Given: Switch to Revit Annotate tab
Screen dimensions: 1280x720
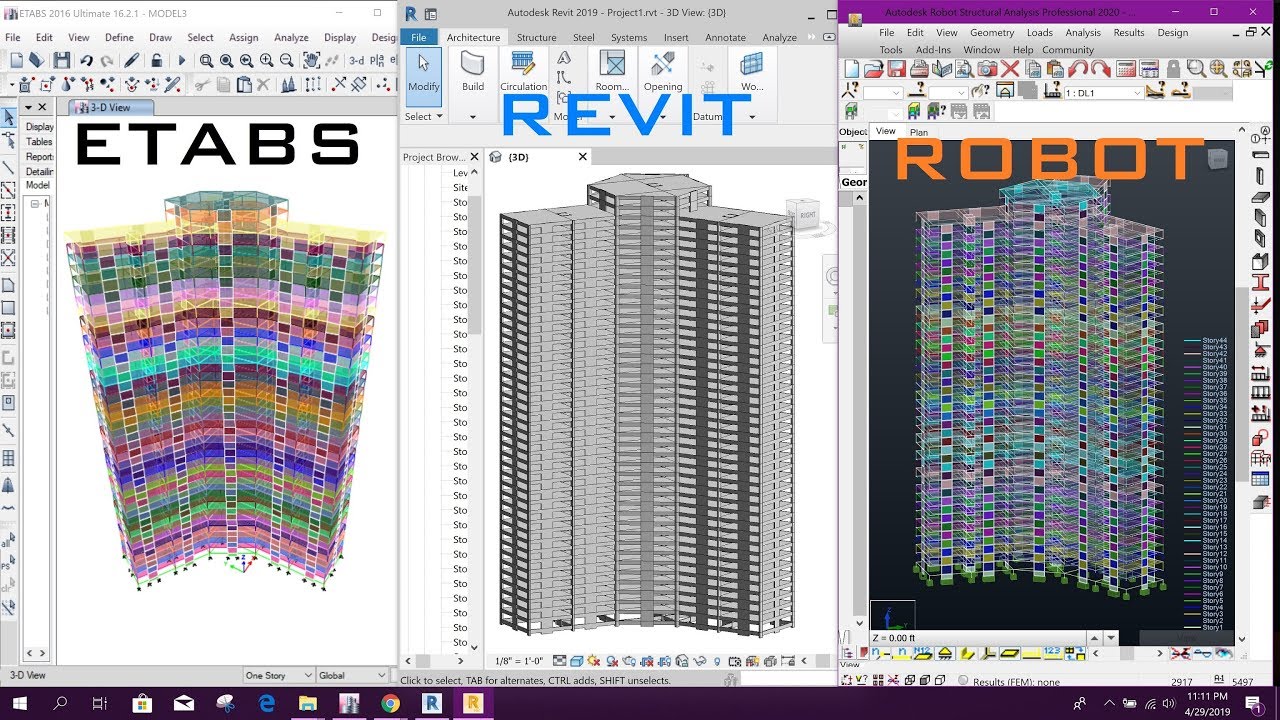Looking at the screenshot, I should pyautogui.click(x=725, y=38).
